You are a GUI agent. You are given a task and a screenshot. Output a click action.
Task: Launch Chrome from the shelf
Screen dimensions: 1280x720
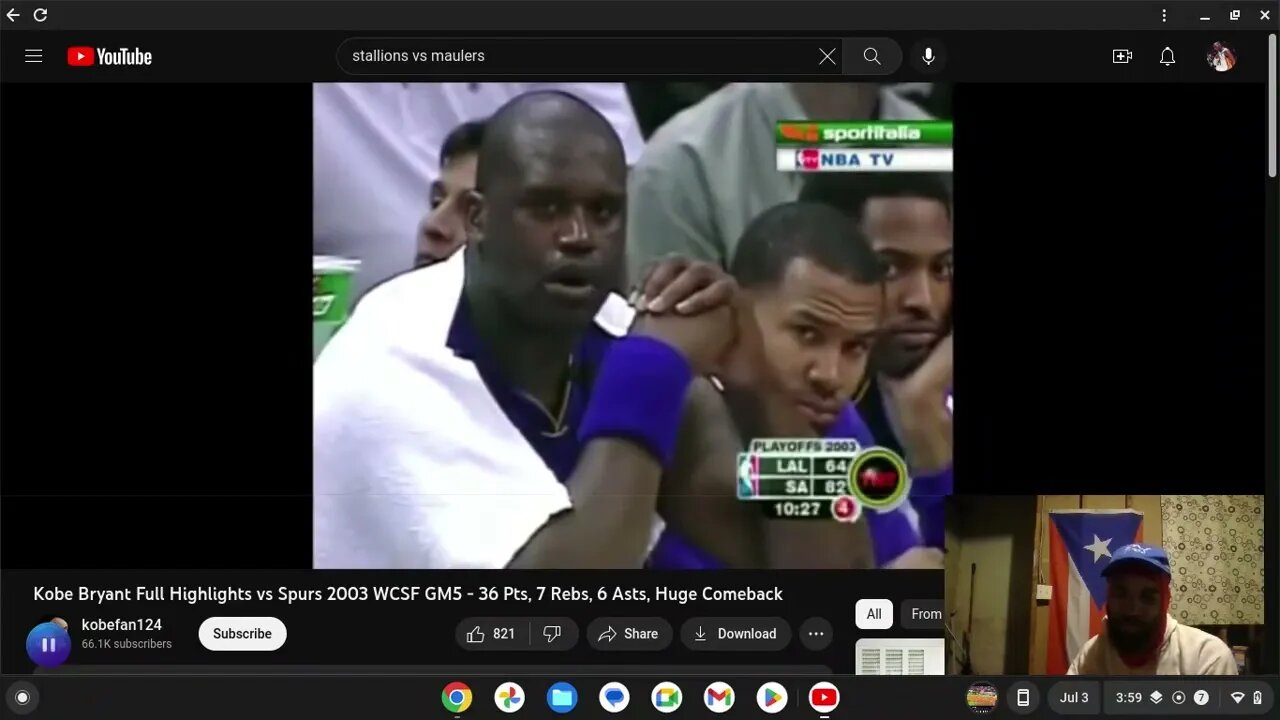pyautogui.click(x=457, y=697)
